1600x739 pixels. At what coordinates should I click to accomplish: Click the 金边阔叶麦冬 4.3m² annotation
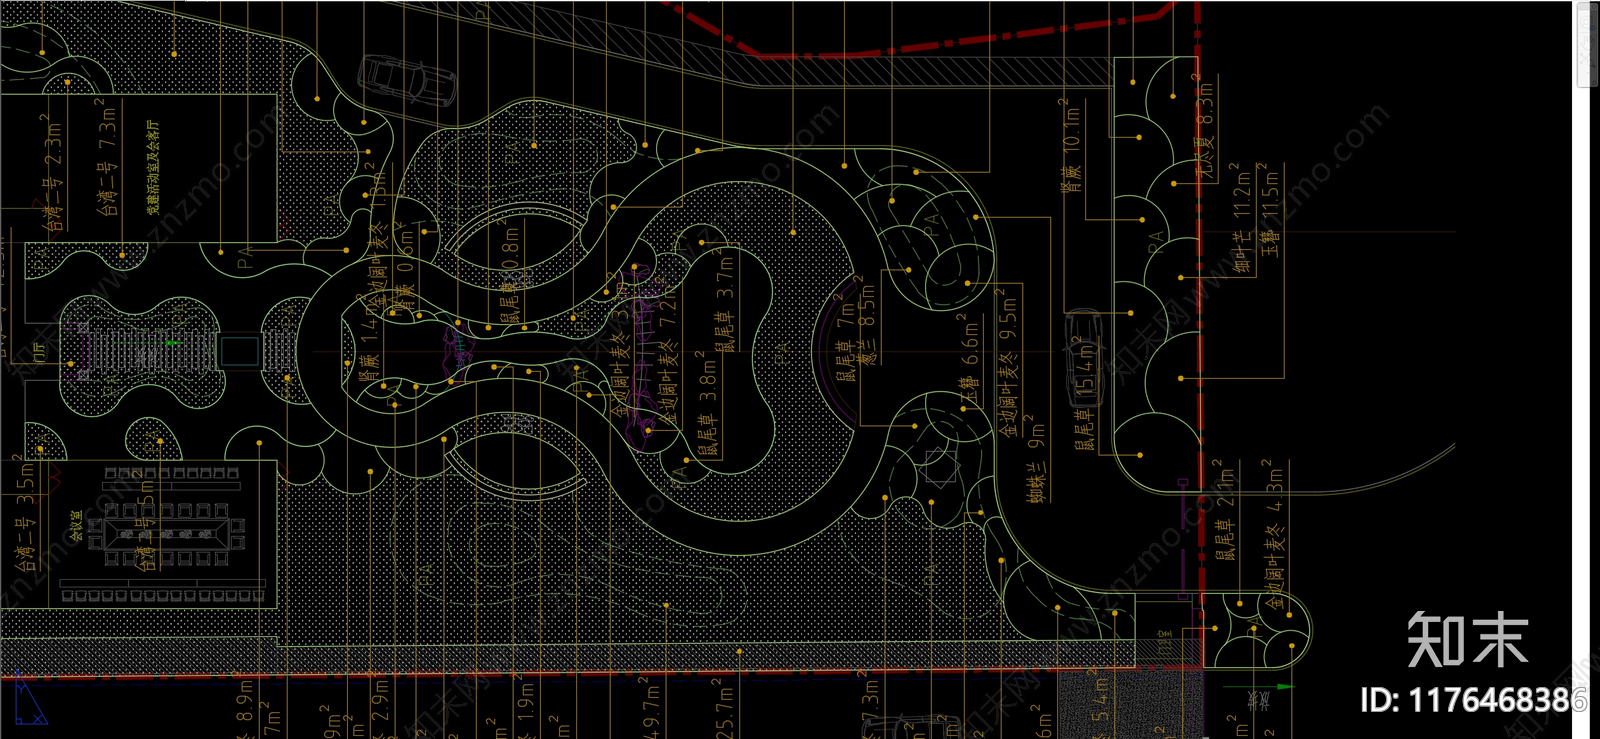coord(1275,536)
